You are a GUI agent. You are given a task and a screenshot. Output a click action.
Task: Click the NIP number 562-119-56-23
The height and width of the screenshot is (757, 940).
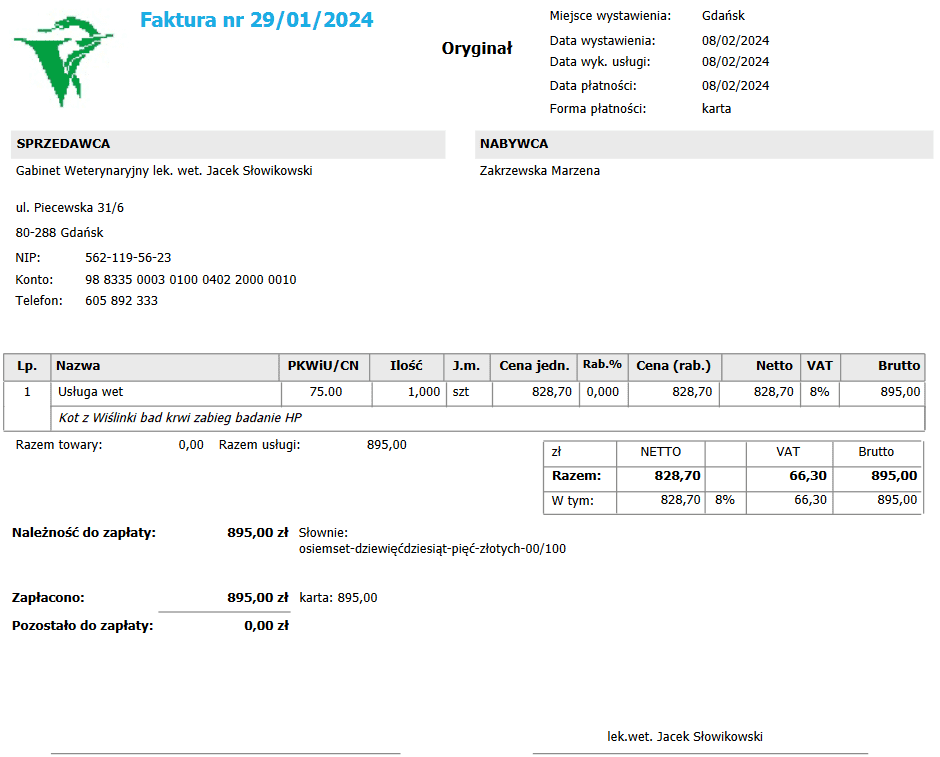point(128,258)
